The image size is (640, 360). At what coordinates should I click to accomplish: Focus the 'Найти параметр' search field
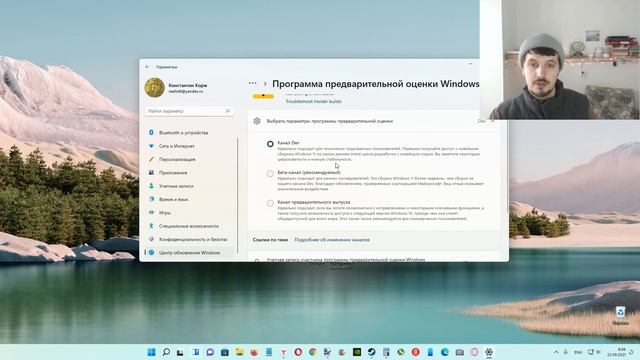pos(189,111)
